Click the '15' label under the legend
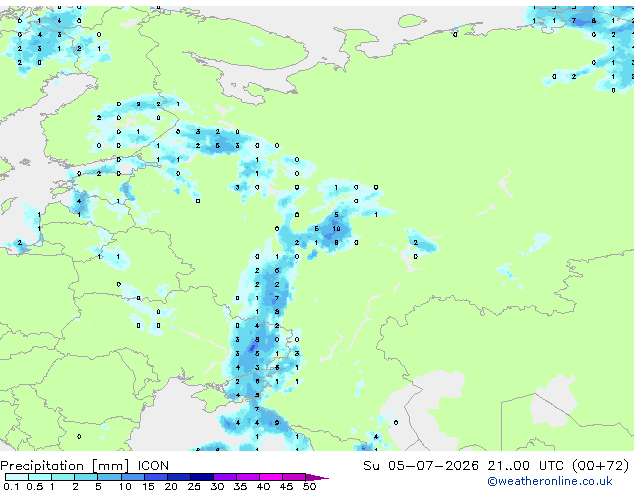The width and height of the screenshot is (634, 490). (x=148, y=486)
